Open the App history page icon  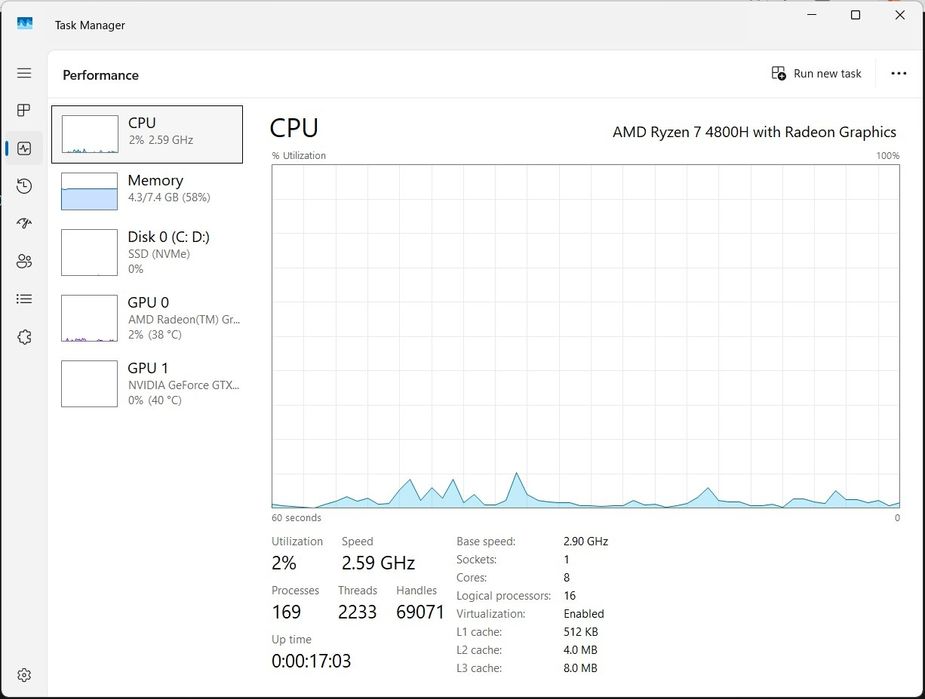[24, 186]
